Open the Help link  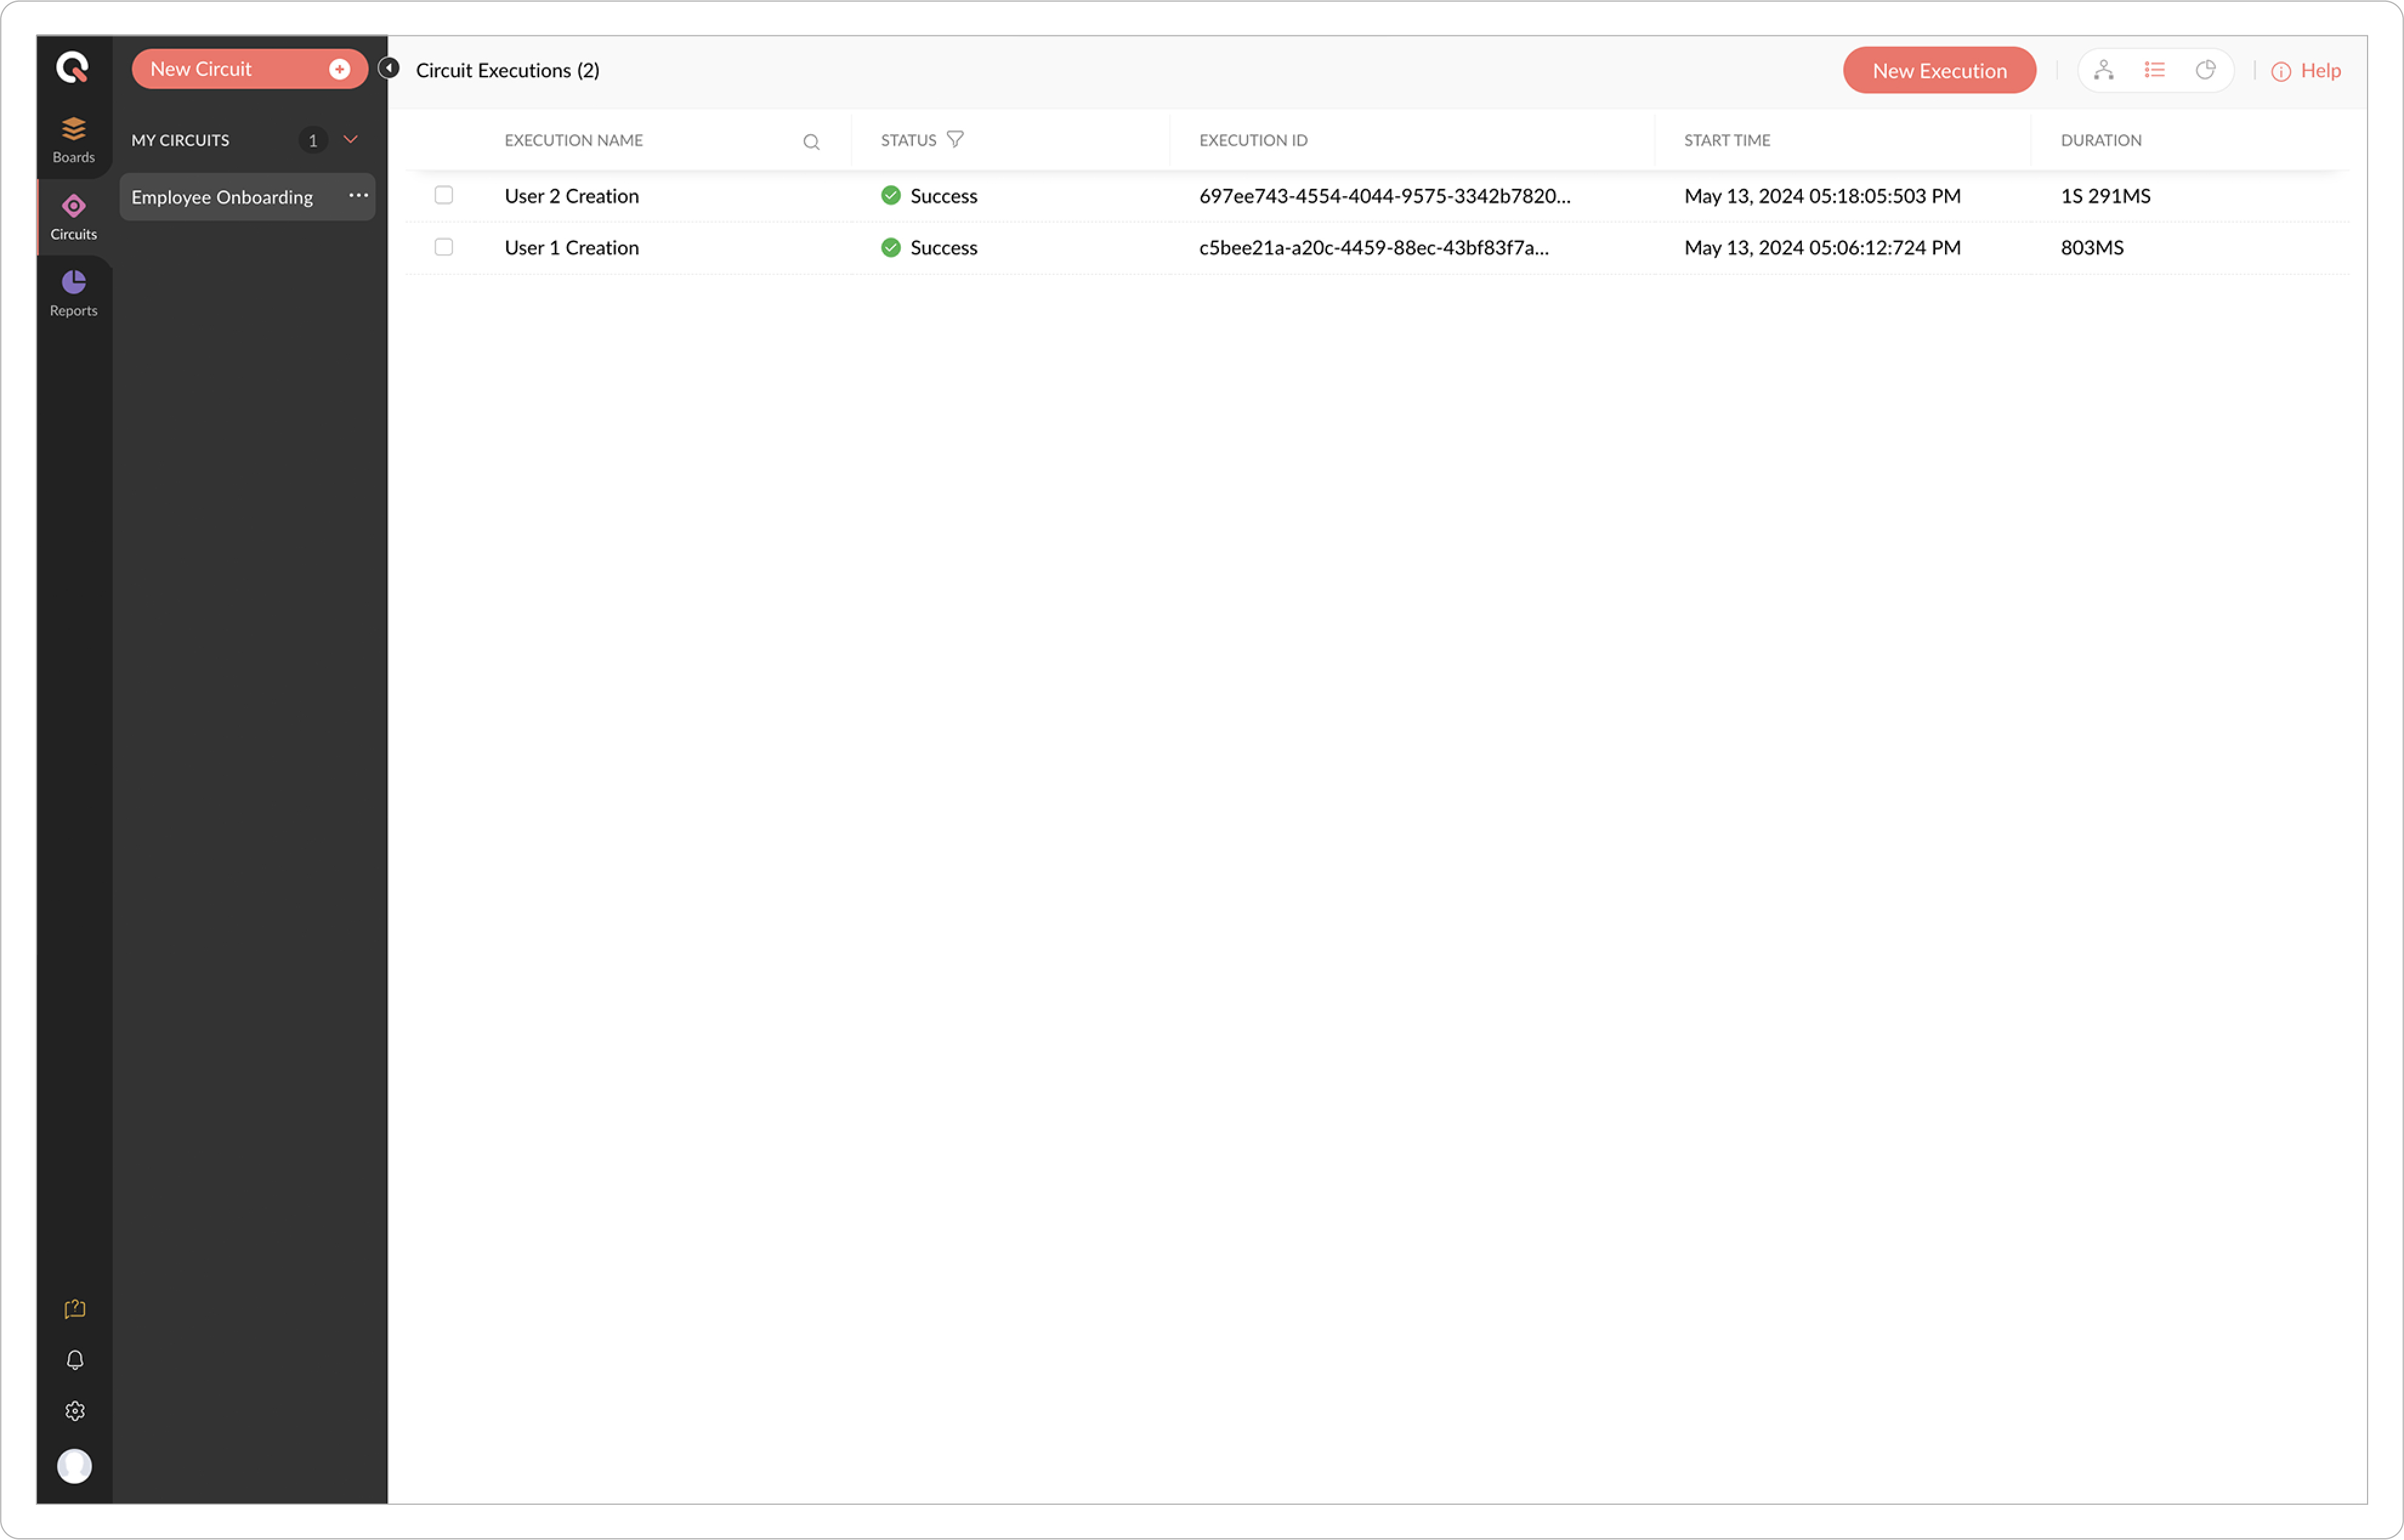tap(2320, 71)
